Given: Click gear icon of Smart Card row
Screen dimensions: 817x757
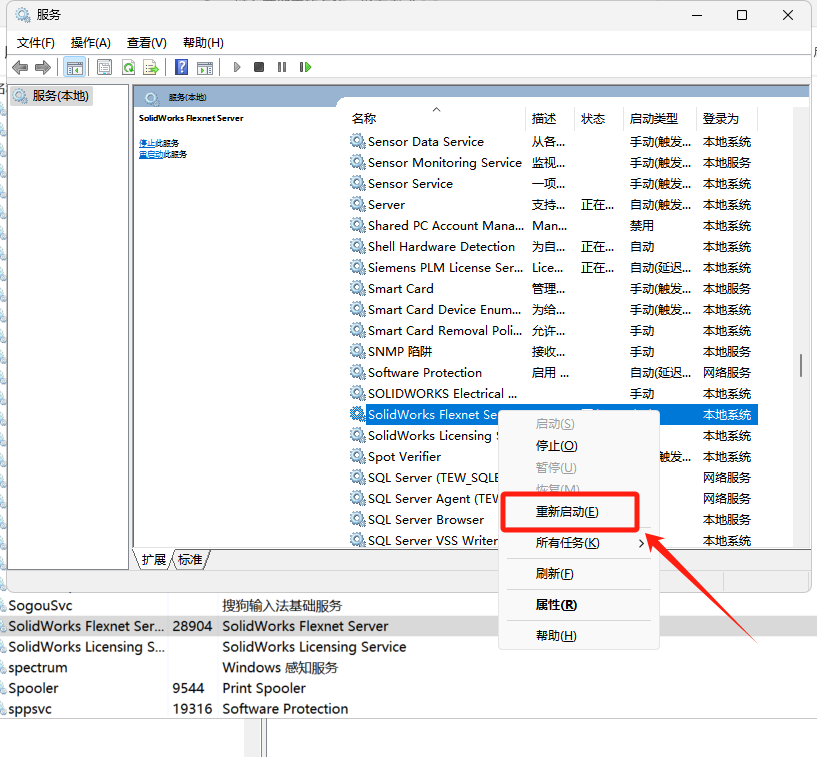Looking at the screenshot, I should (x=357, y=288).
